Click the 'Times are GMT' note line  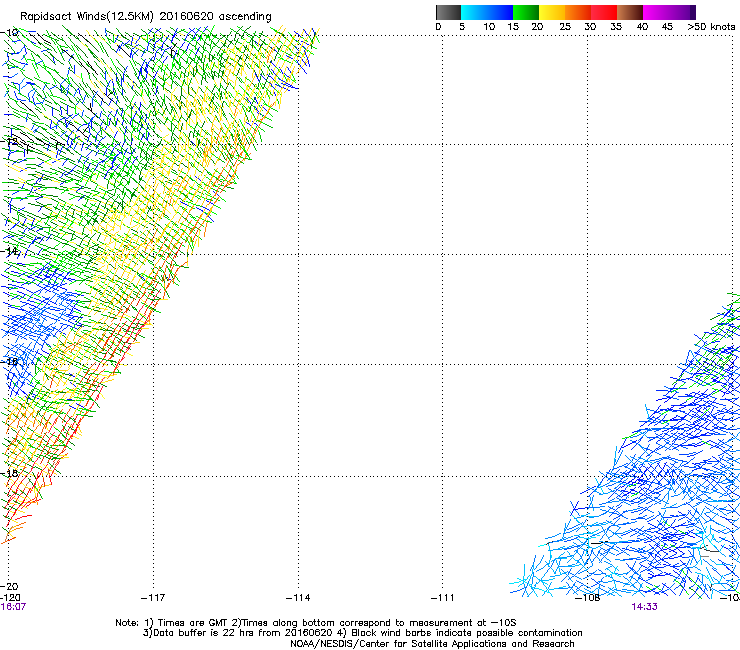pos(316,623)
